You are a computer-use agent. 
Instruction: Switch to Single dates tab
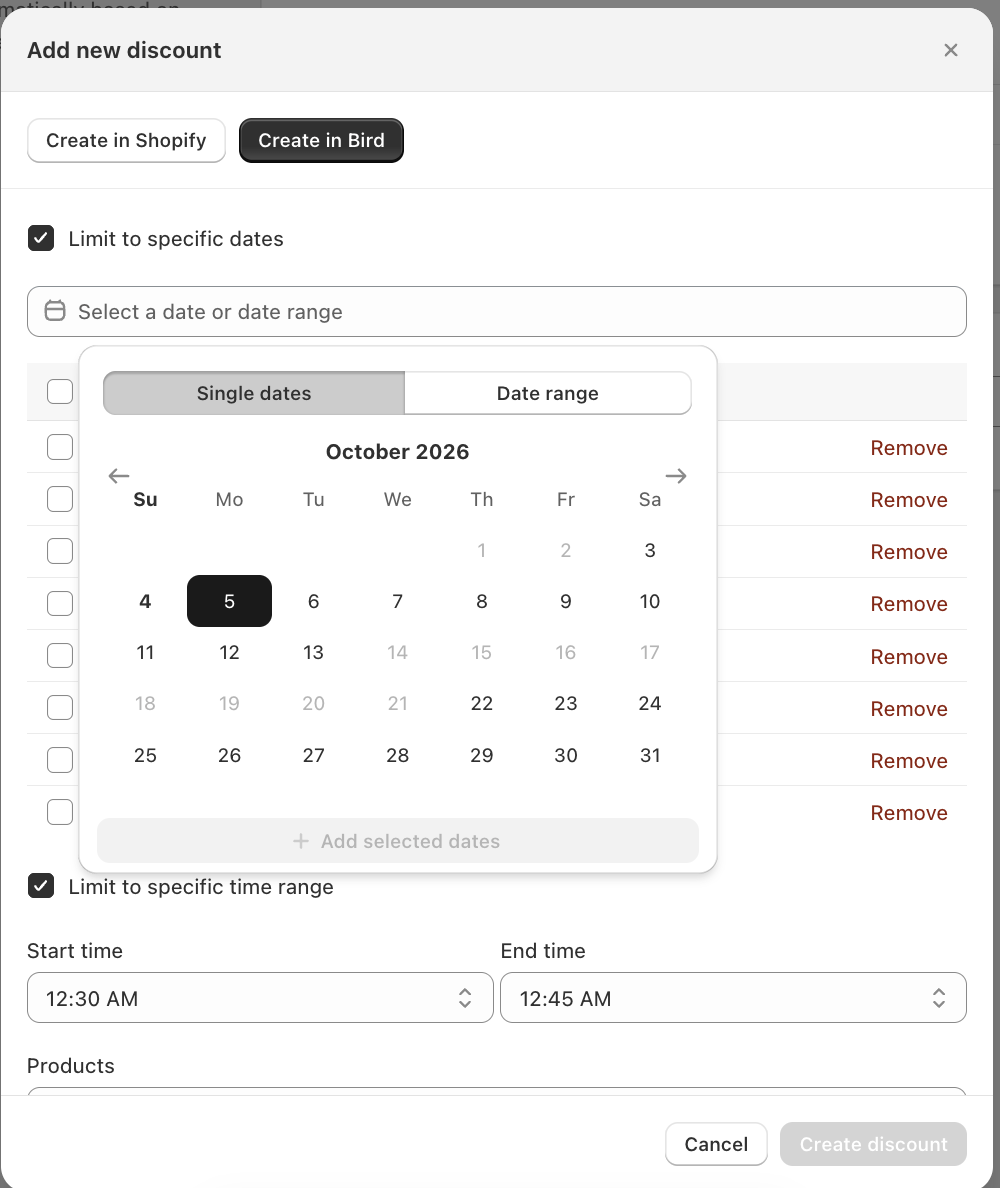[x=254, y=393]
